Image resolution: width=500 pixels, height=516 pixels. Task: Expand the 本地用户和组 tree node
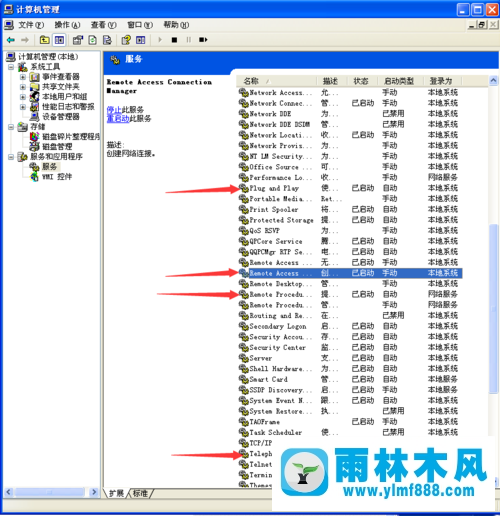coord(23,97)
